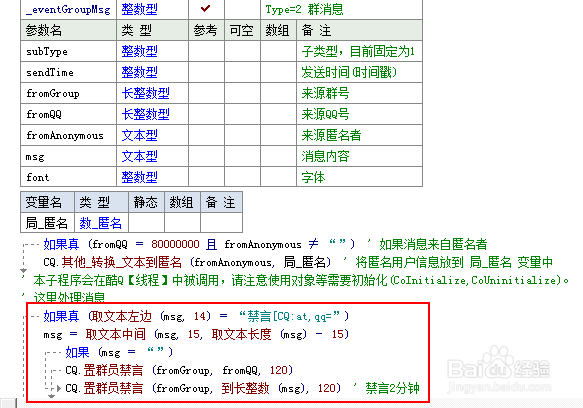Click the 取文本长度 function call
This screenshot has height=408, width=583.
242,334
